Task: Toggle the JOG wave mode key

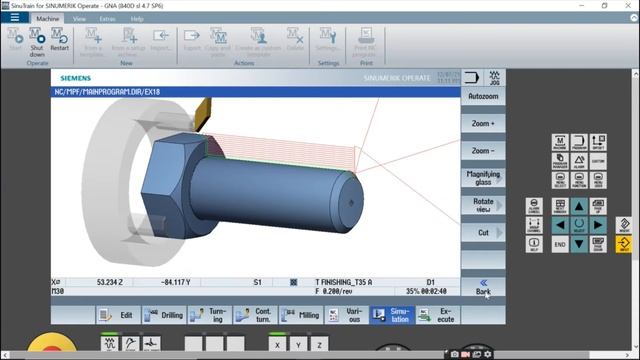Action: (x=109, y=344)
